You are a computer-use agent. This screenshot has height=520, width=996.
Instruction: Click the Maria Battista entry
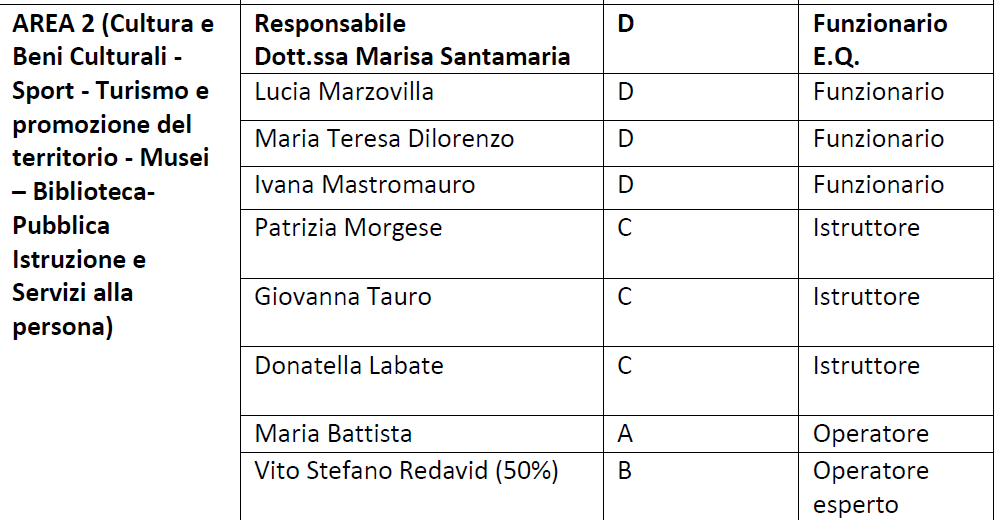click(x=334, y=433)
